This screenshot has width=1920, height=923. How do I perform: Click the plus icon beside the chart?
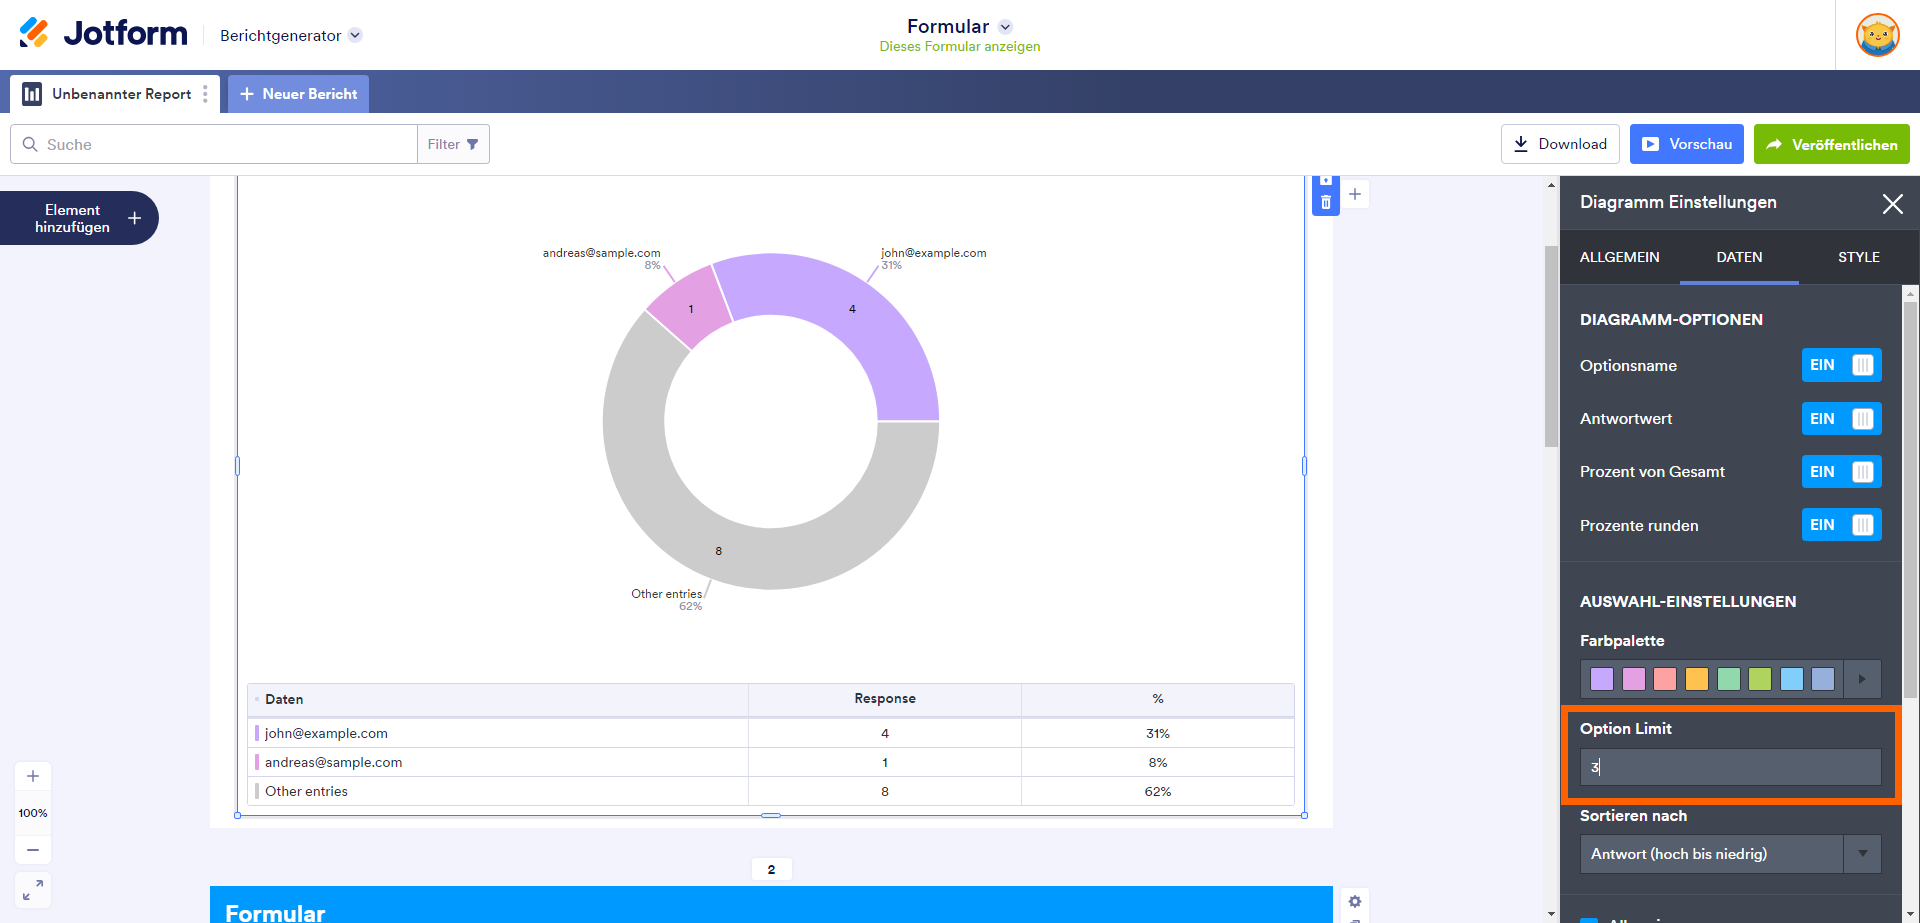pyautogui.click(x=1355, y=194)
